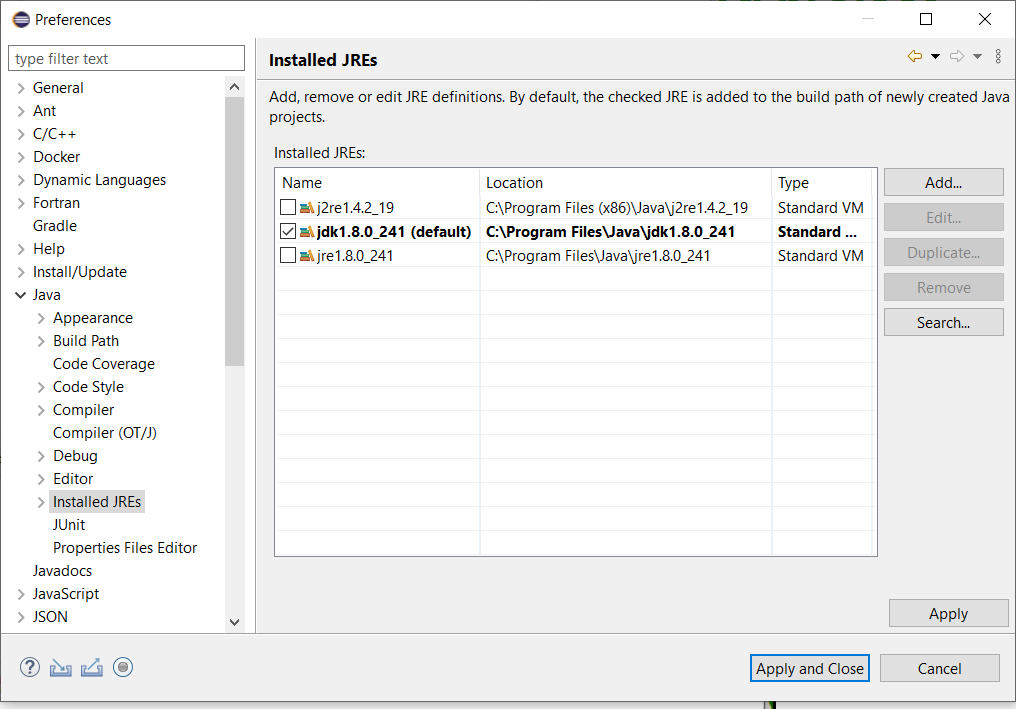Viewport: 1016px width, 709px height.
Task: Click the yellow back navigation arrow
Action: coord(914,57)
